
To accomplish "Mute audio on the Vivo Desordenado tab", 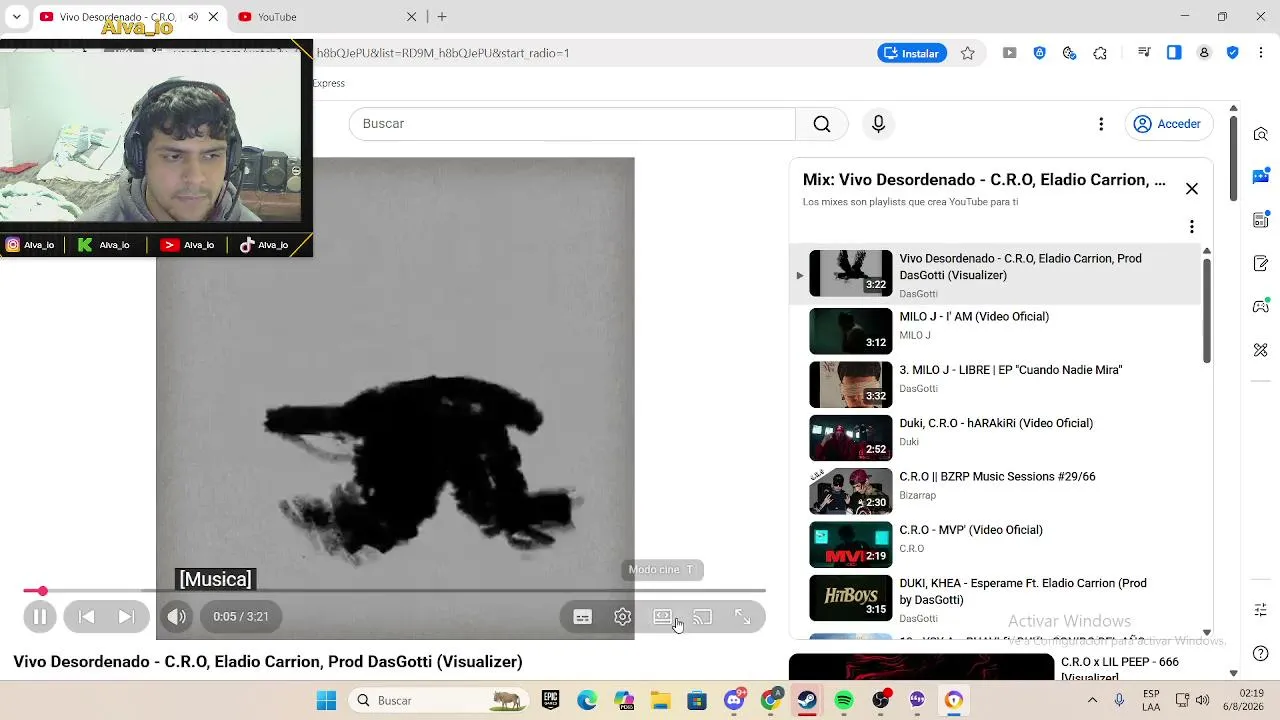I will click(x=193, y=17).
